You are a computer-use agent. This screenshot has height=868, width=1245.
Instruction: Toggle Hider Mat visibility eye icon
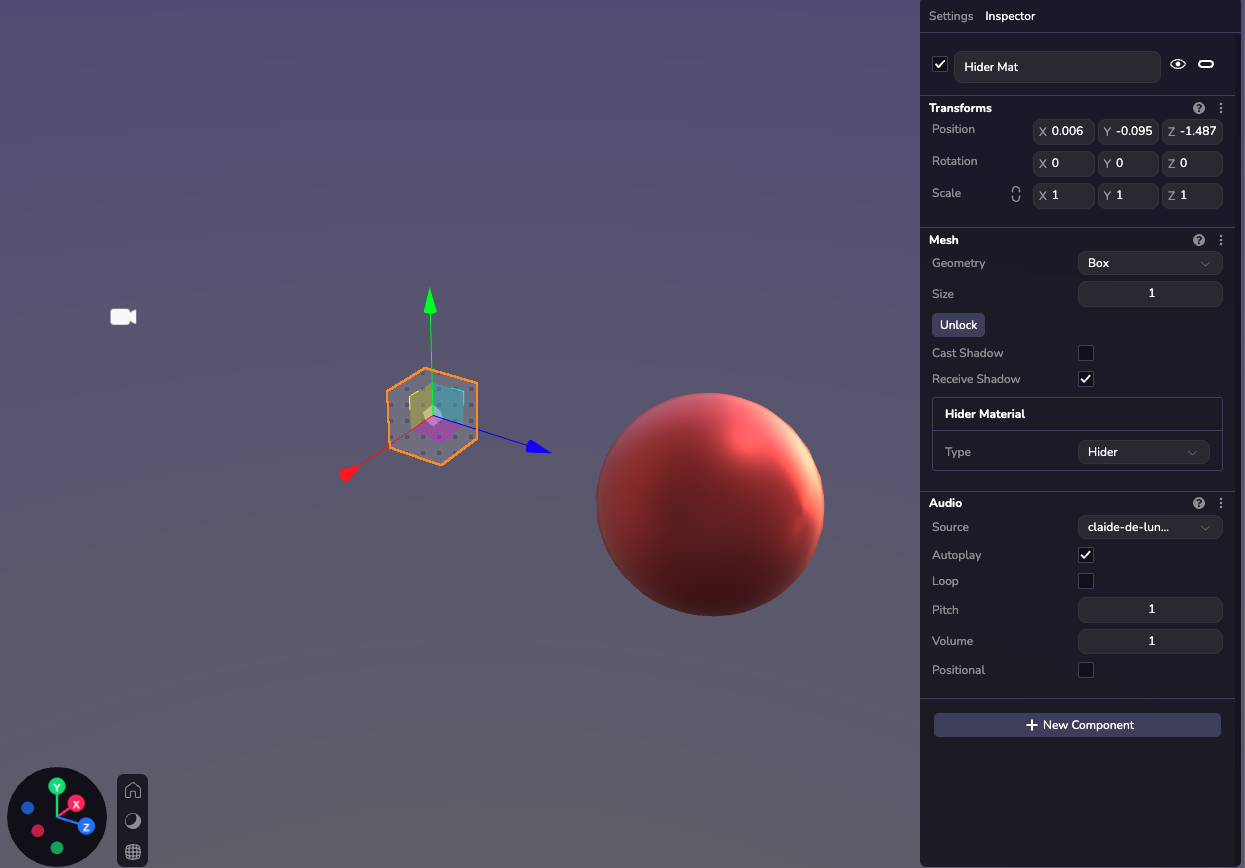pyautogui.click(x=1178, y=65)
